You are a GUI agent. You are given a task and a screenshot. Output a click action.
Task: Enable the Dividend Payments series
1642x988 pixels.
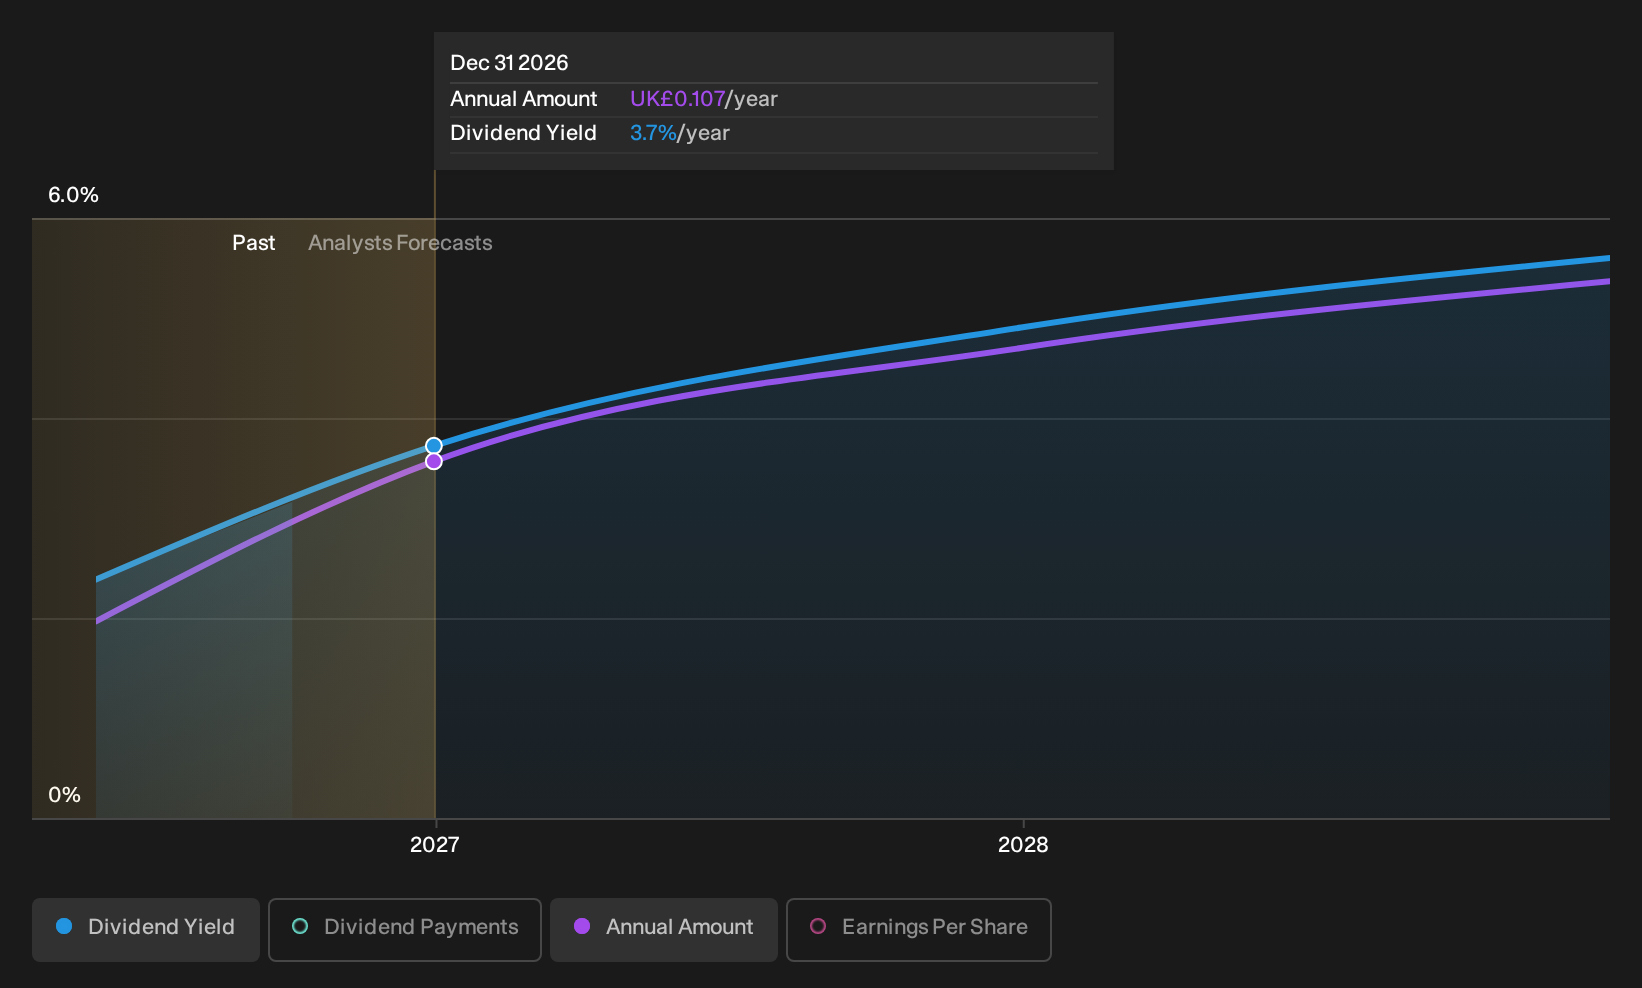(x=405, y=930)
